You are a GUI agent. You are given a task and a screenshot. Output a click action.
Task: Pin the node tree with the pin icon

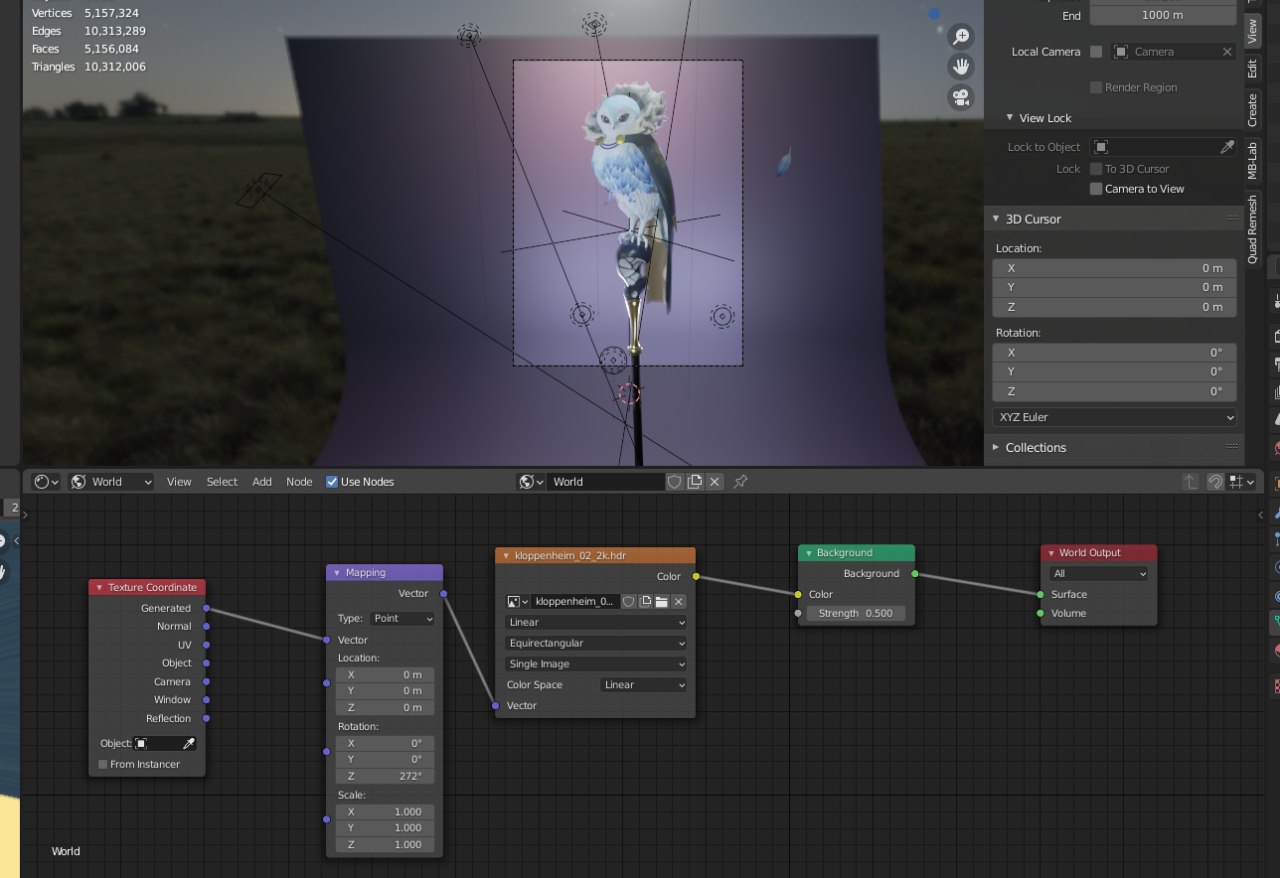pyautogui.click(x=740, y=482)
